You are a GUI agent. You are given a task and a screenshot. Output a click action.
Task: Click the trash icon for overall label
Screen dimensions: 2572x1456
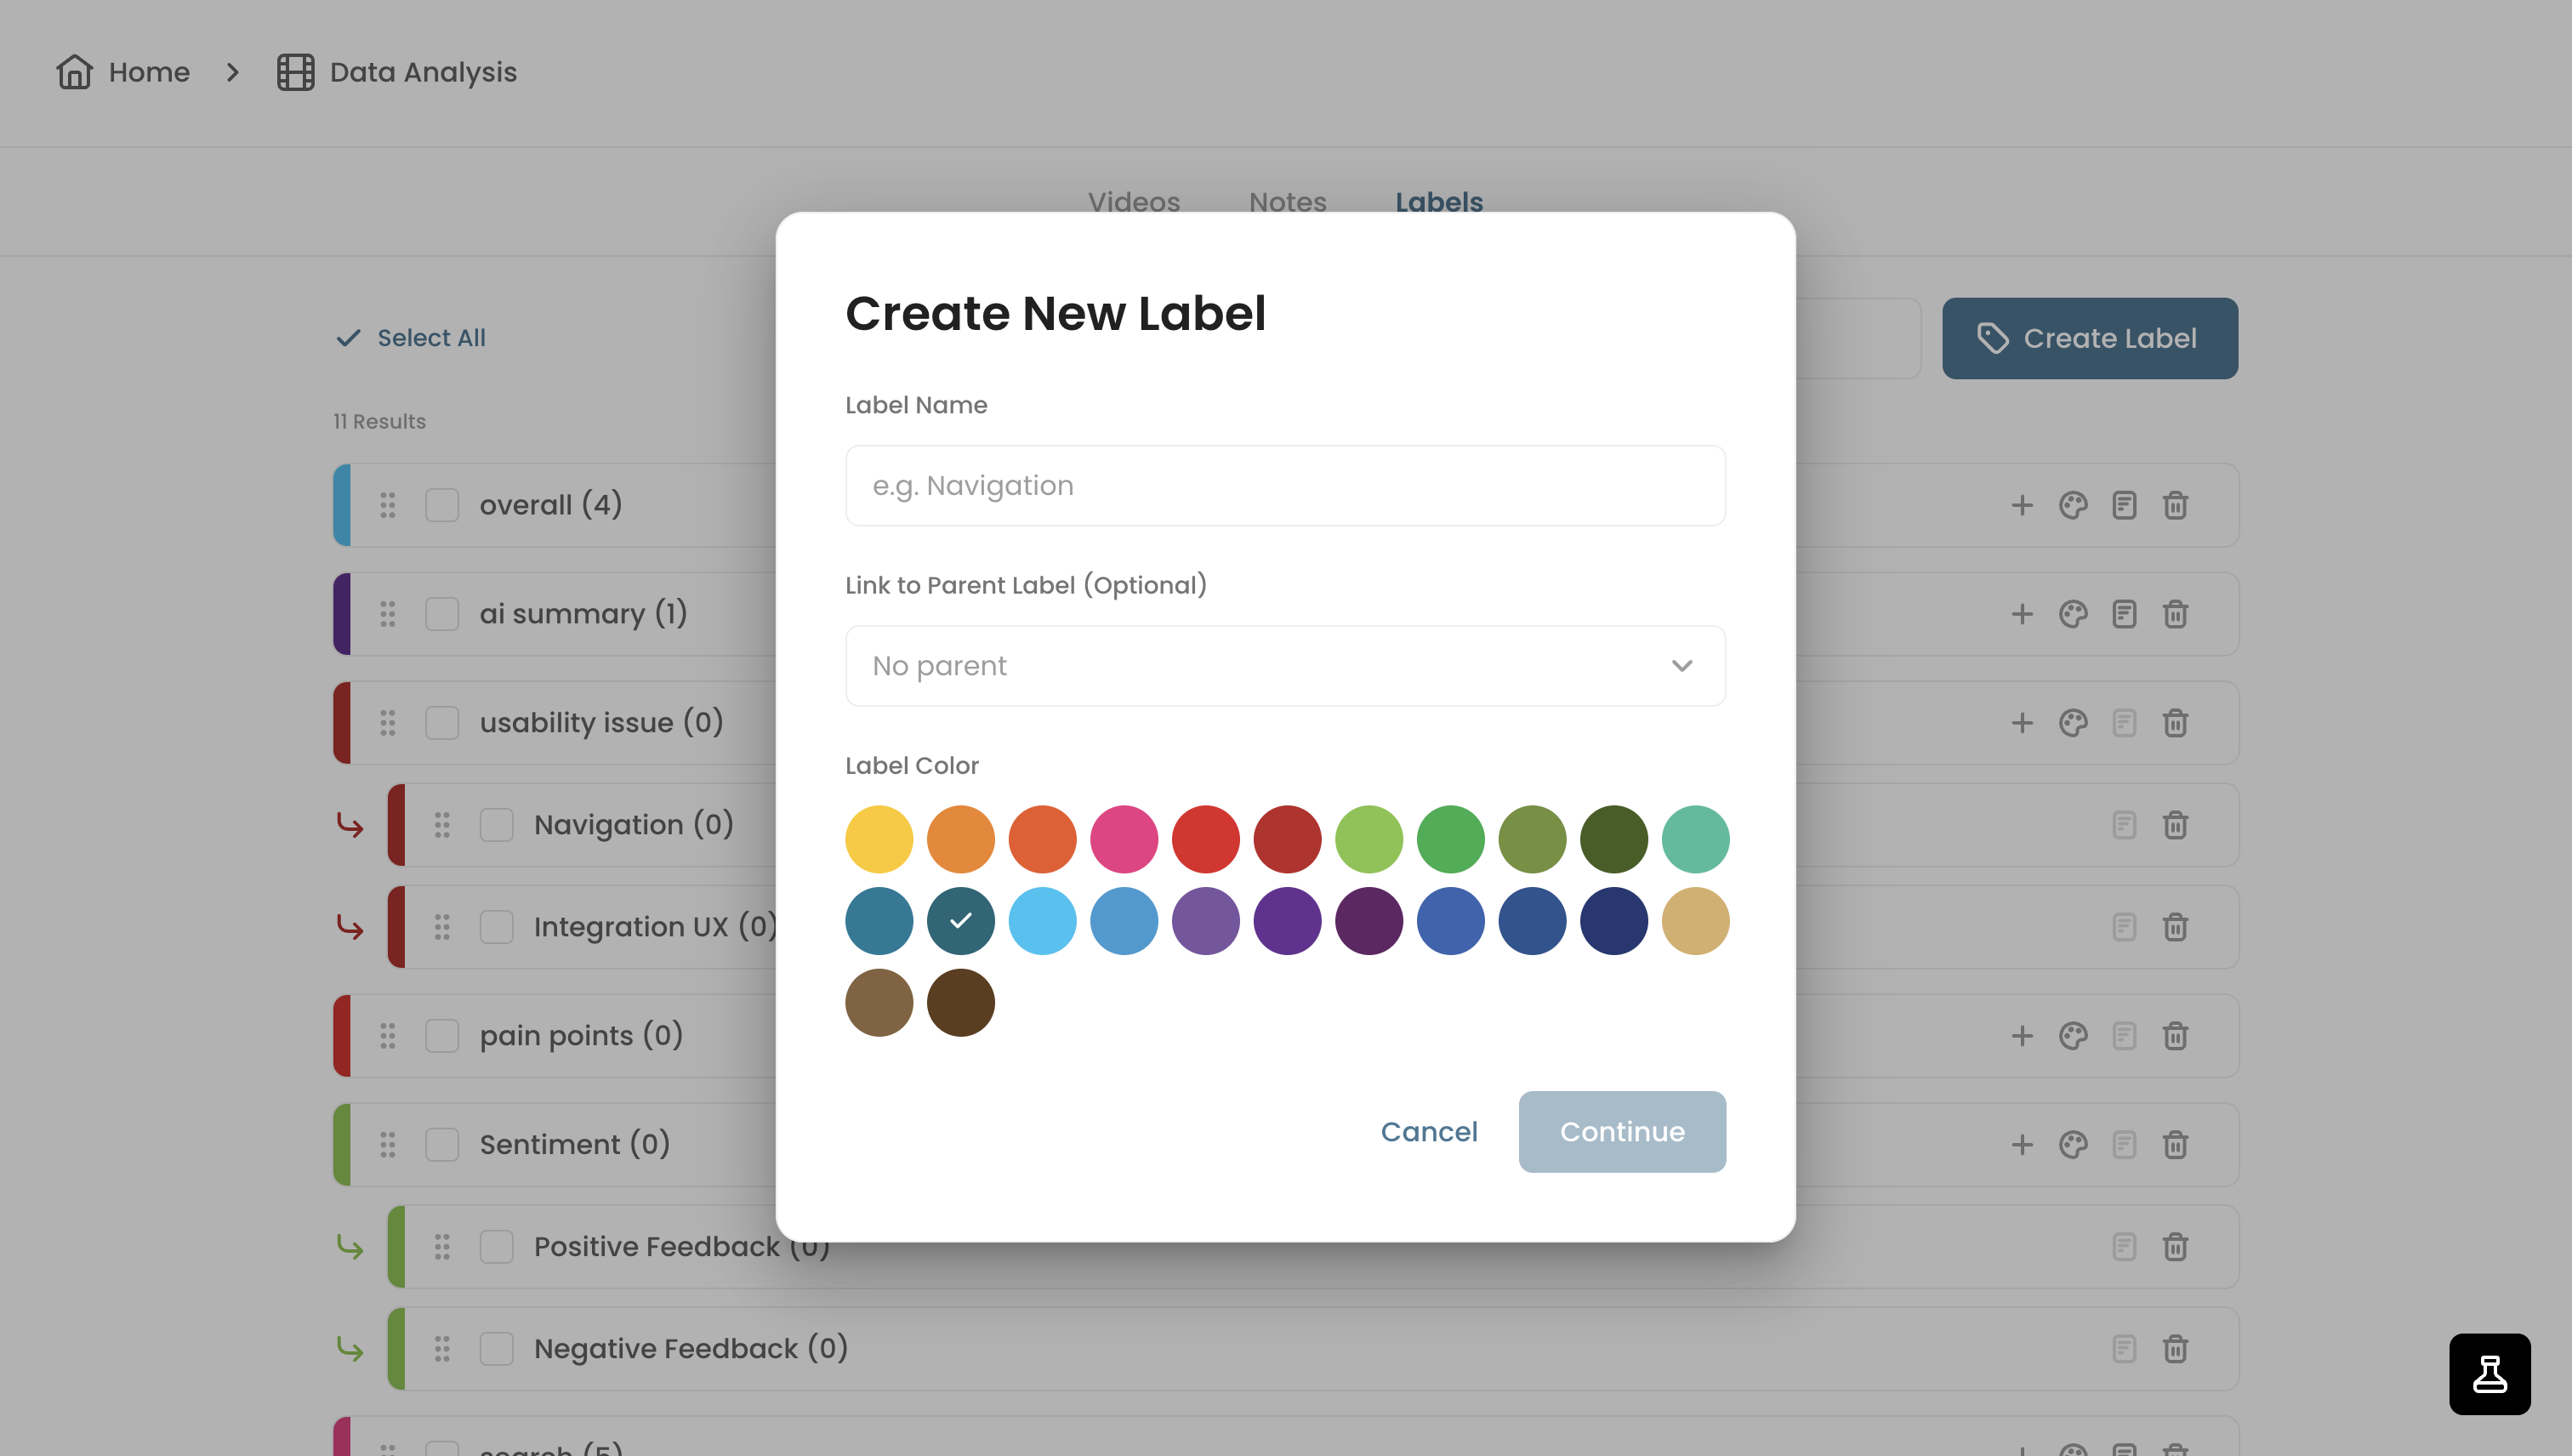[2175, 505]
